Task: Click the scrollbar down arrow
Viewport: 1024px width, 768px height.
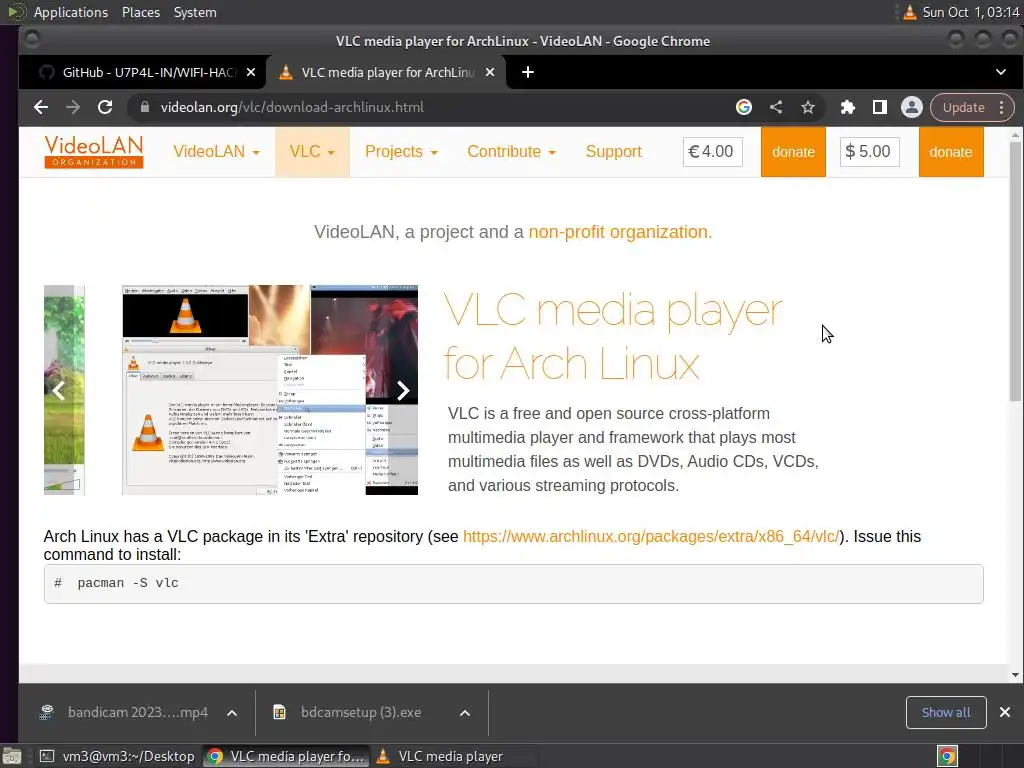Action: [x=1015, y=675]
